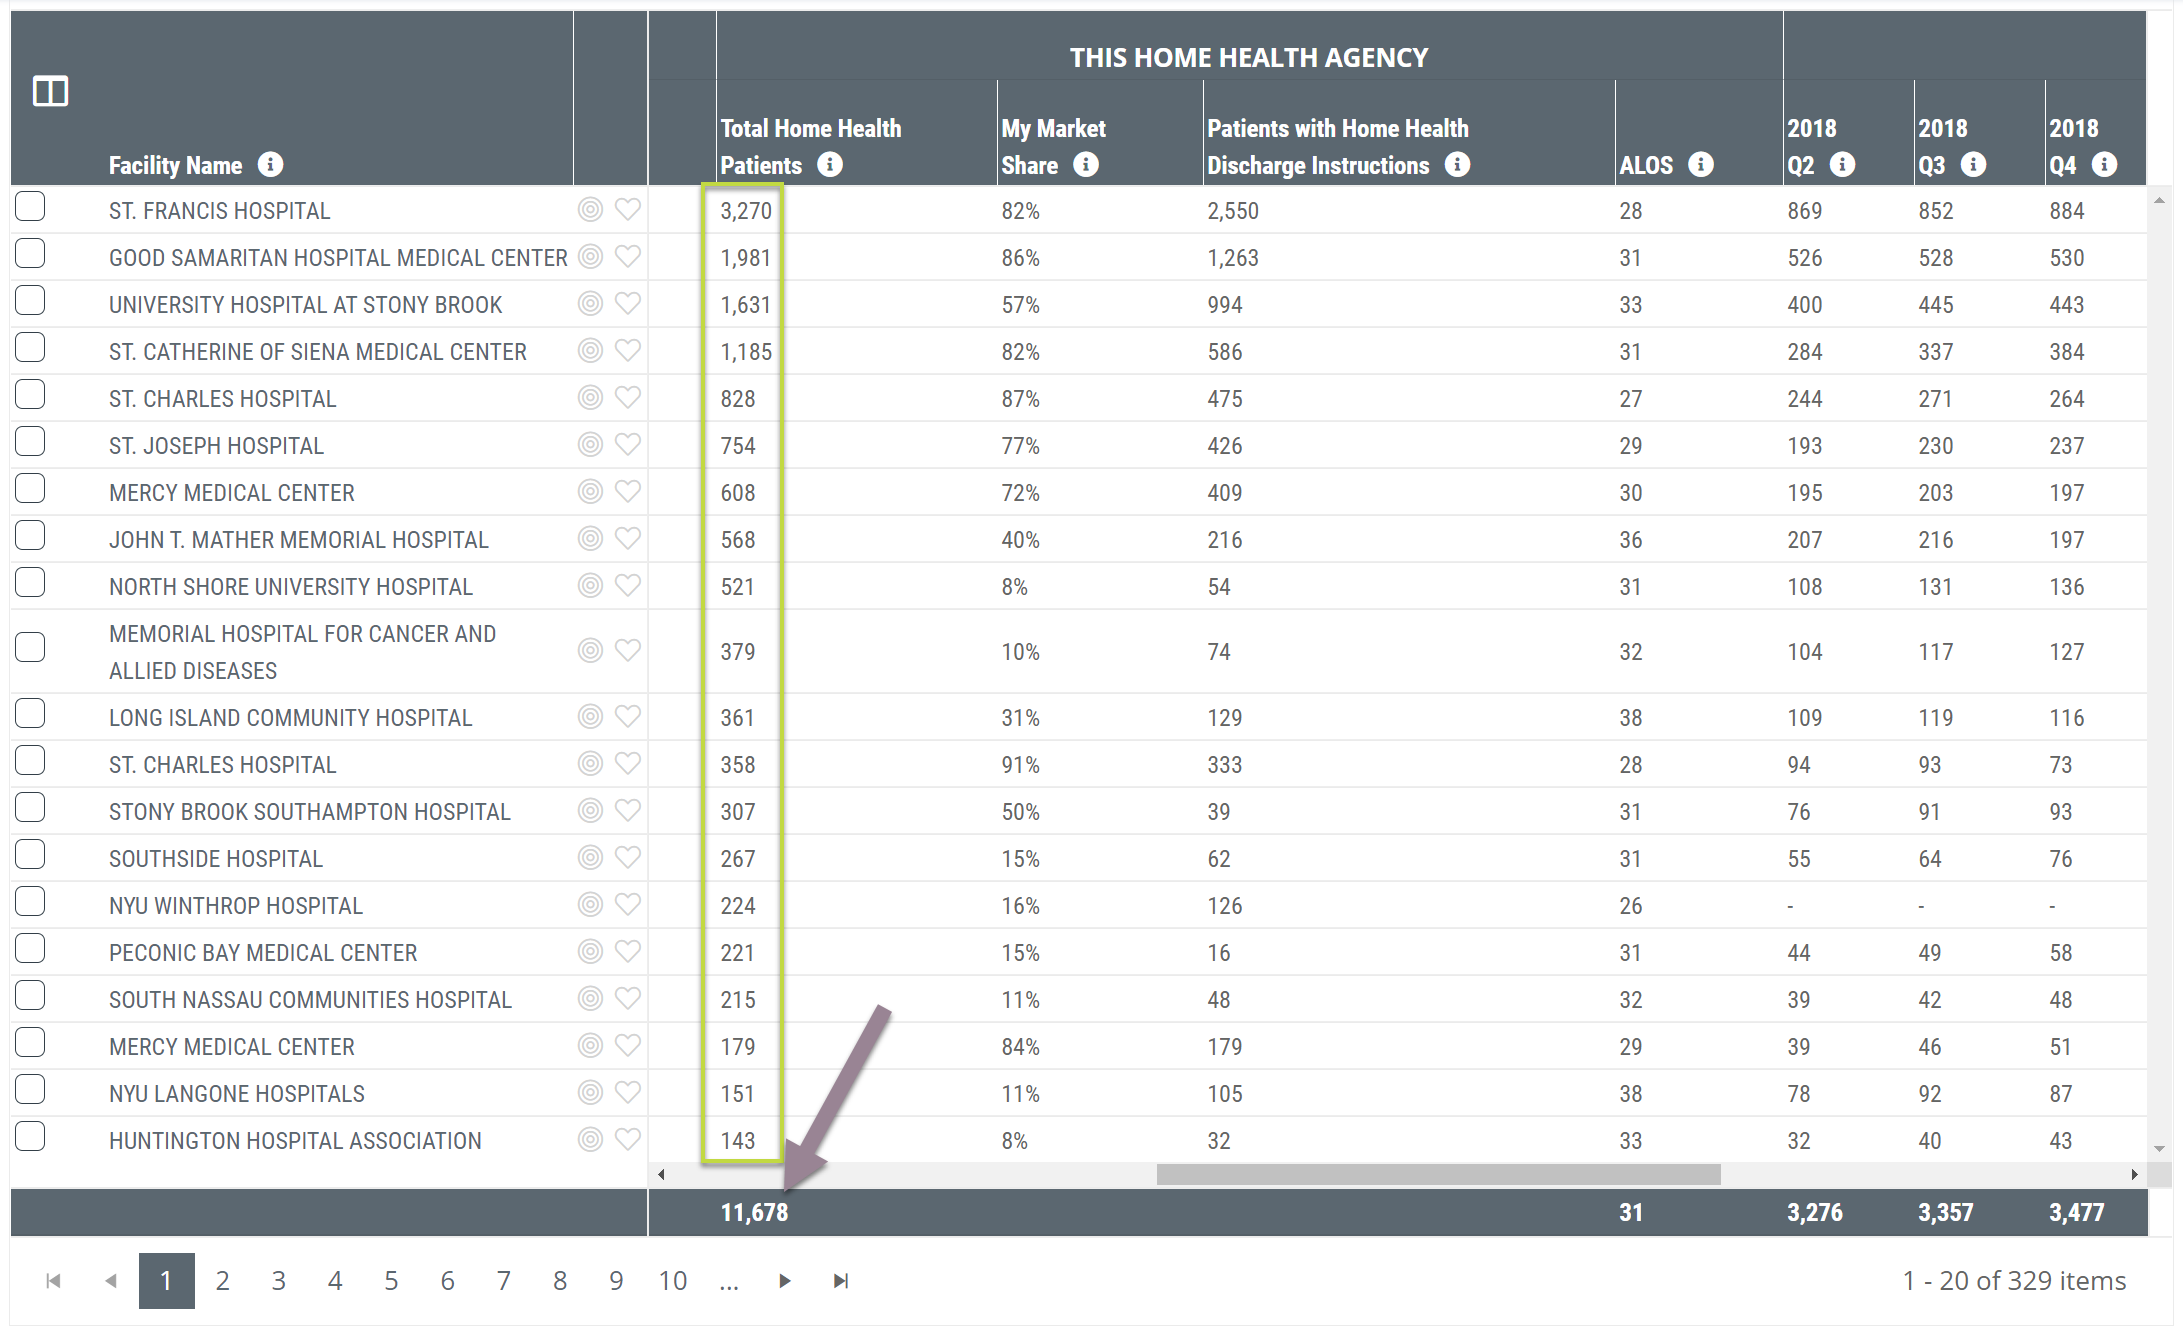Click the column chooser icon in header

[50, 91]
